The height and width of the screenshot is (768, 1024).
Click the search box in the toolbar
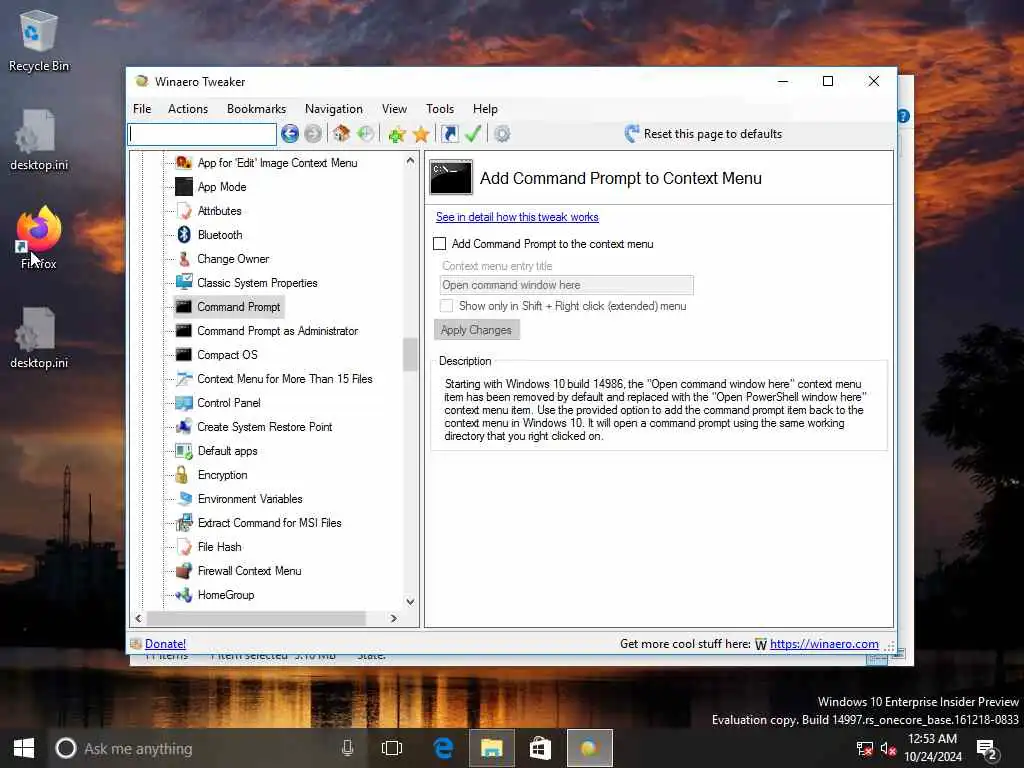pos(202,134)
